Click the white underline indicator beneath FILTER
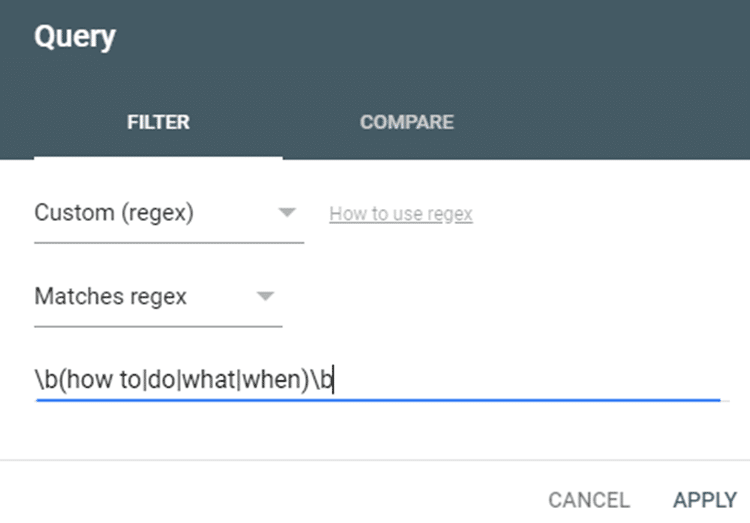 coord(158,157)
